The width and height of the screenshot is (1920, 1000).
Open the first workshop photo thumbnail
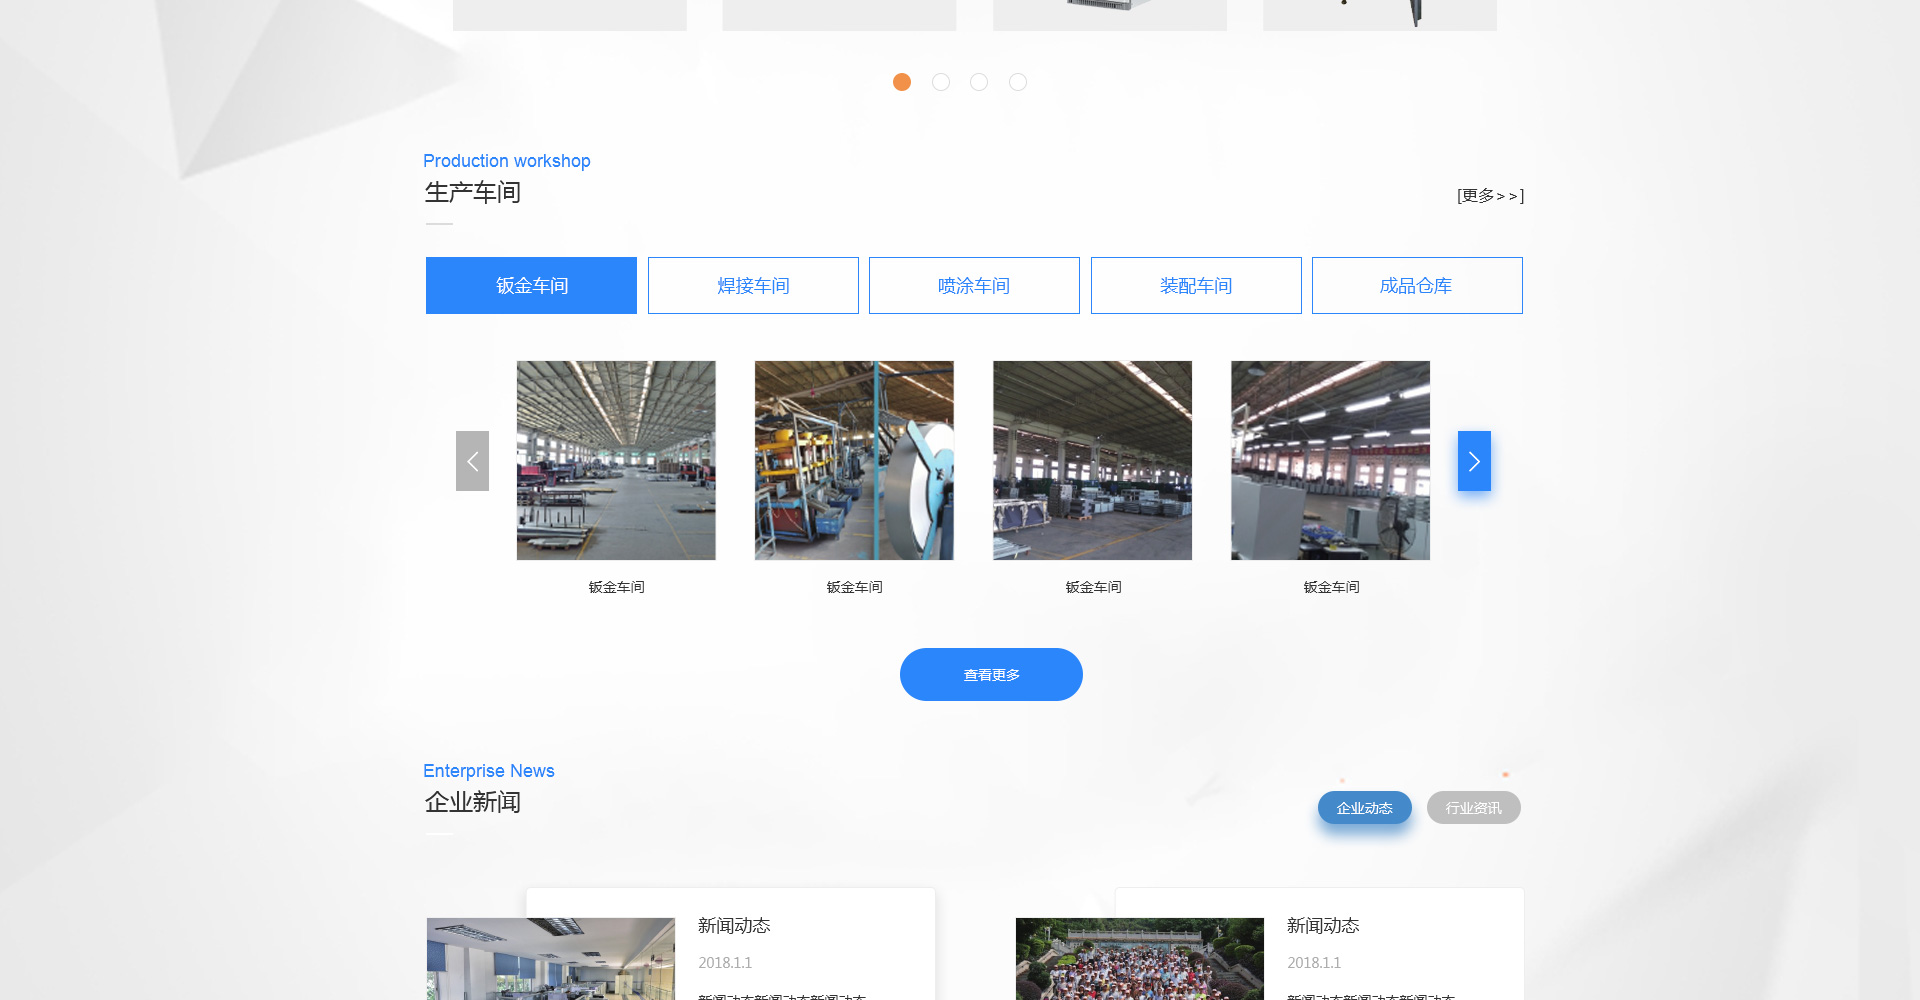(616, 461)
